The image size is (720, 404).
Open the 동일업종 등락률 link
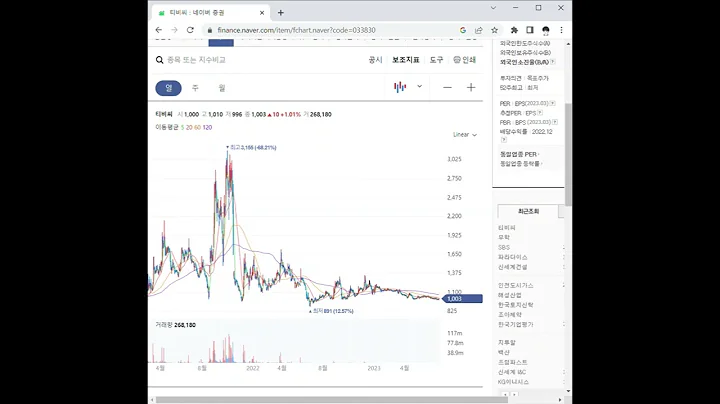[x=521, y=163]
